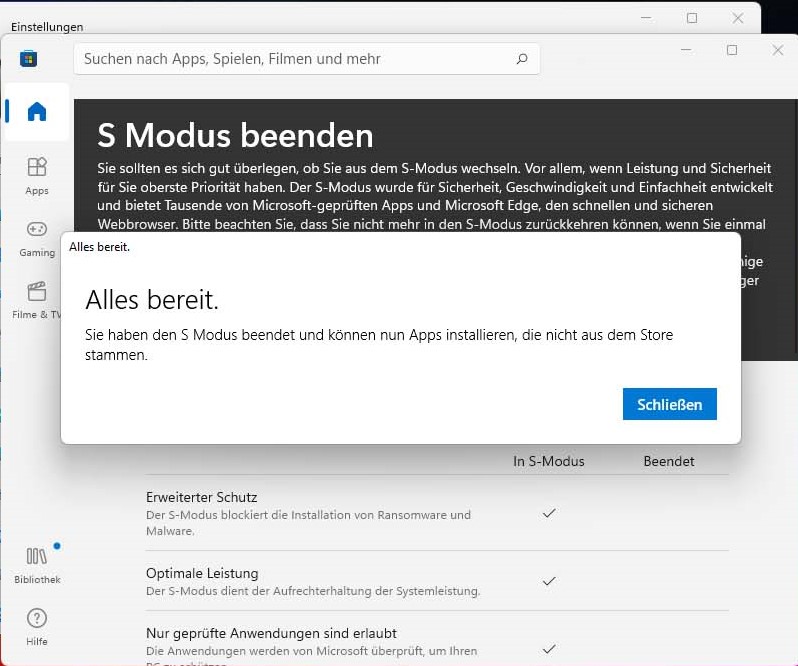Click the 'Beendet' column header
Screen dimensions: 798x666
coord(669,461)
